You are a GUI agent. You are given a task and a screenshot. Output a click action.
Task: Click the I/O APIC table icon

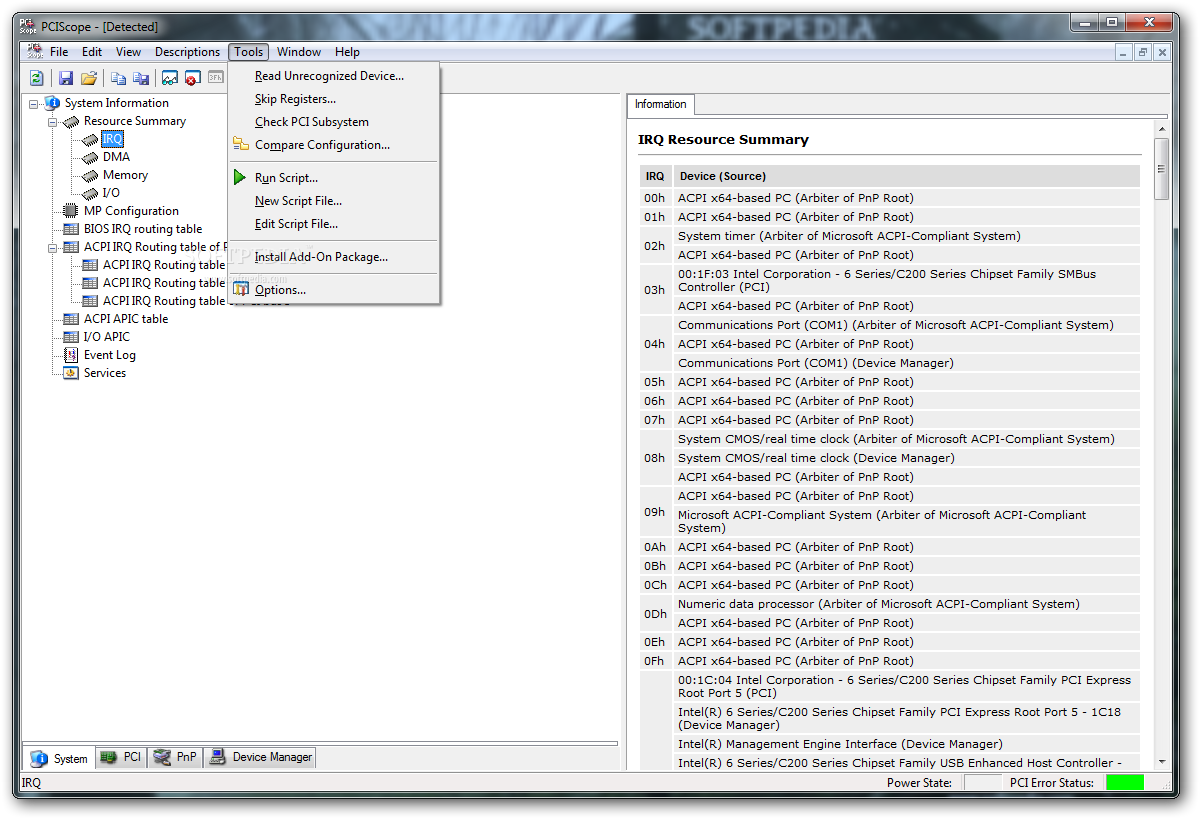[71, 337]
